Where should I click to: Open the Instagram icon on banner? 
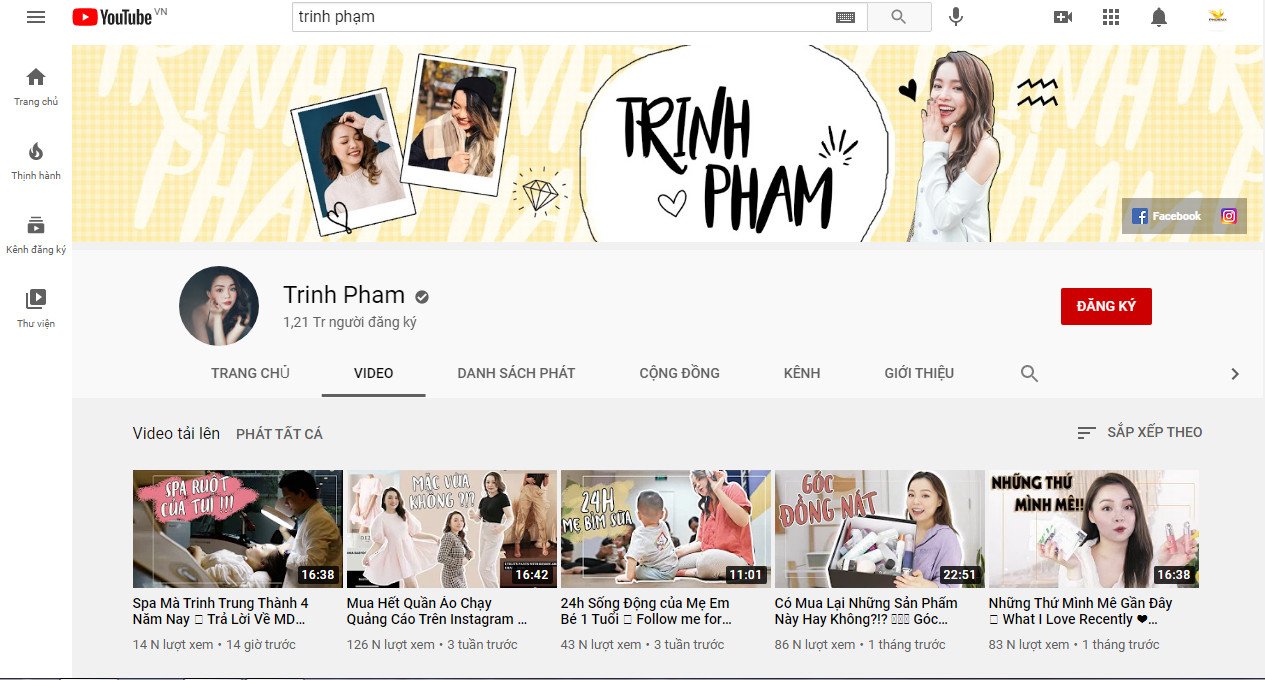[x=1229, y=216]
